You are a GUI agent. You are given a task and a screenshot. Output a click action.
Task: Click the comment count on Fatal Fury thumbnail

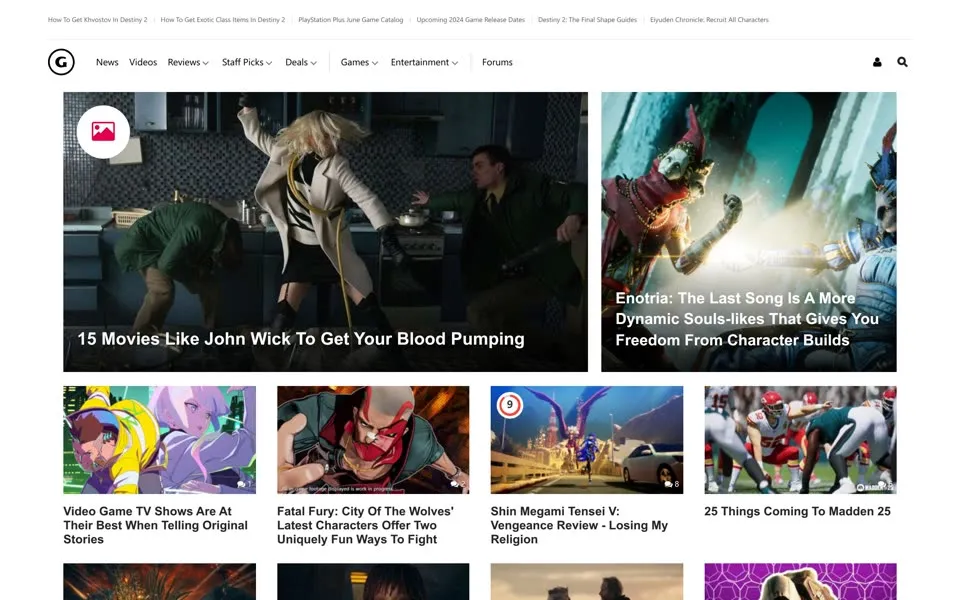tap(458, 484)
